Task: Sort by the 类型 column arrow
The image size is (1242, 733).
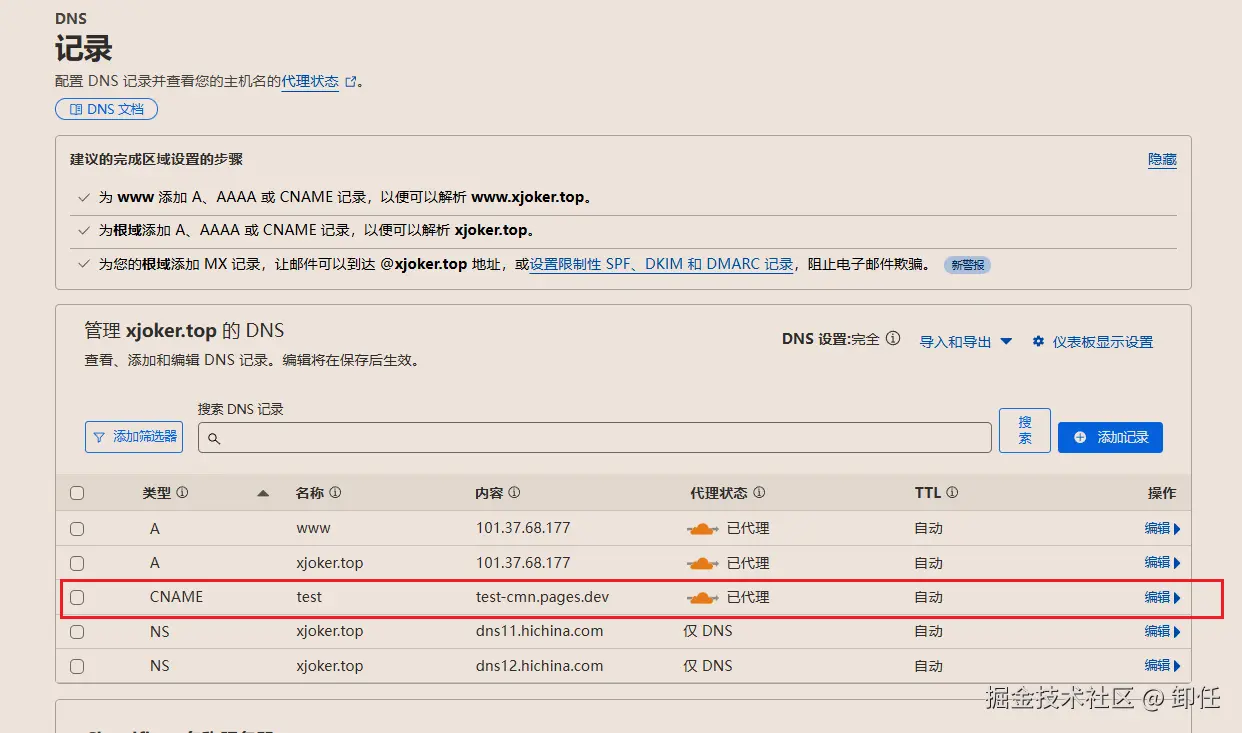Action: 263,493
